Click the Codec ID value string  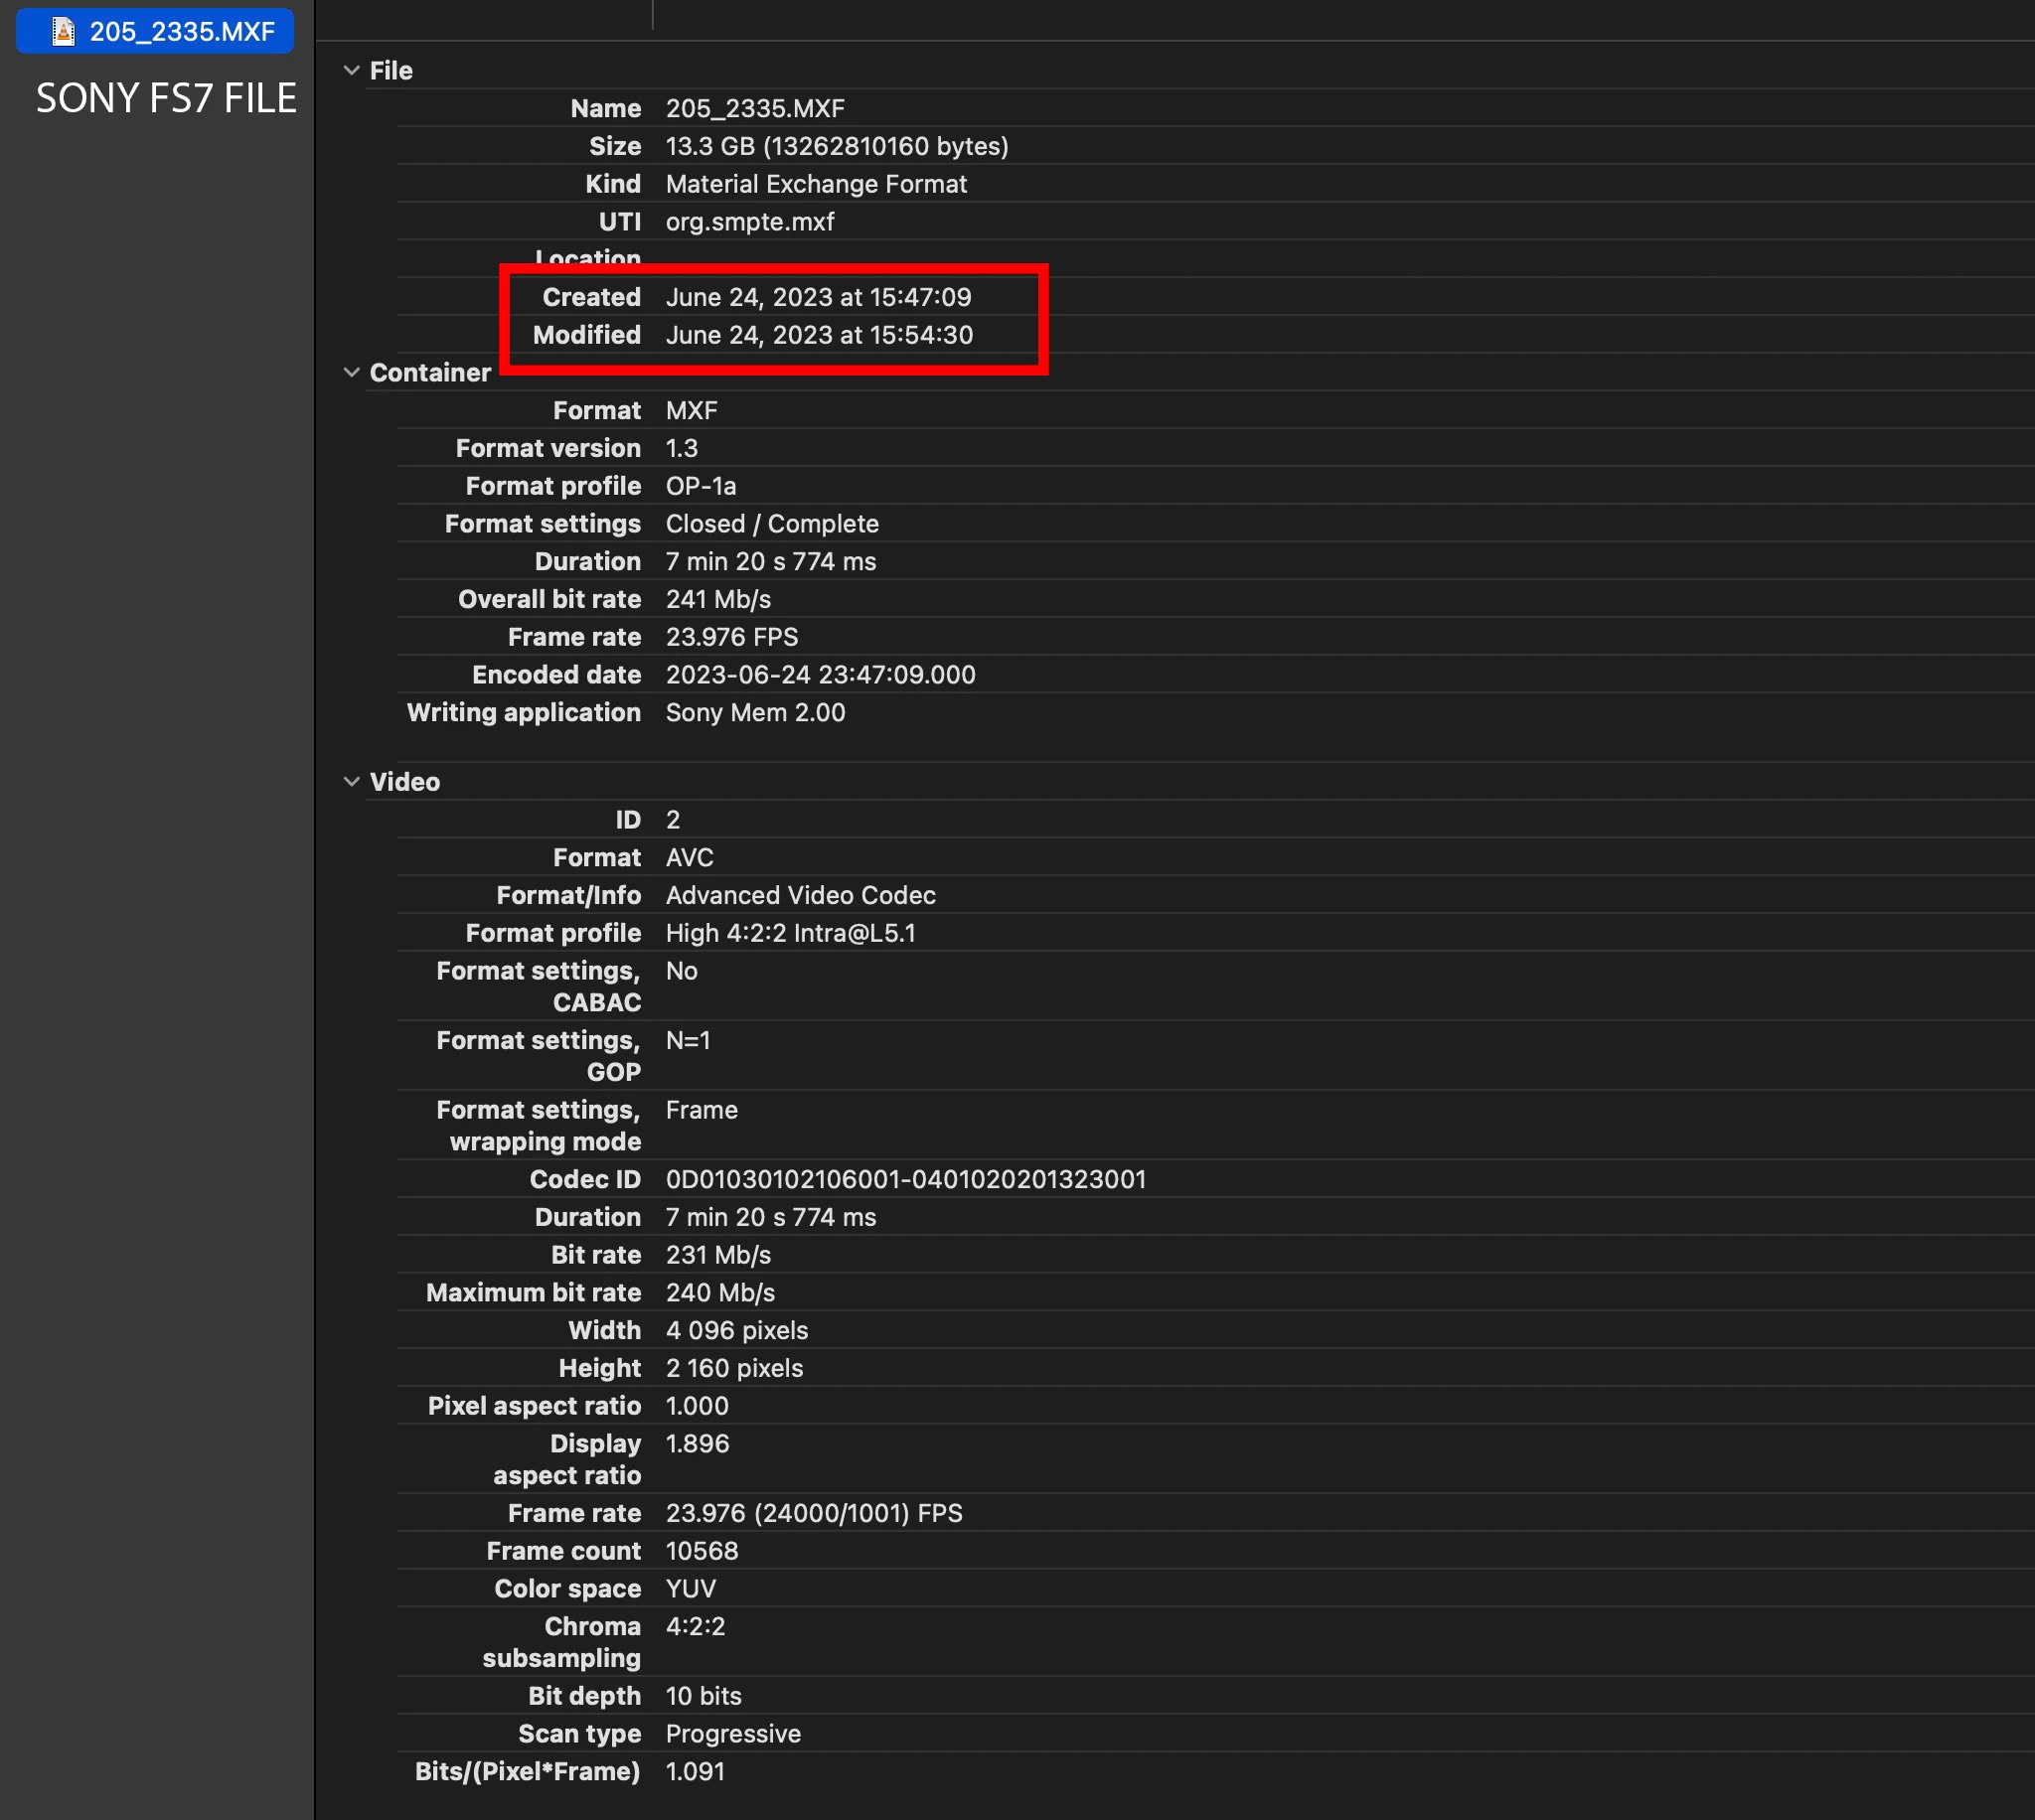pyautogui.click(x=905, y=1180)
